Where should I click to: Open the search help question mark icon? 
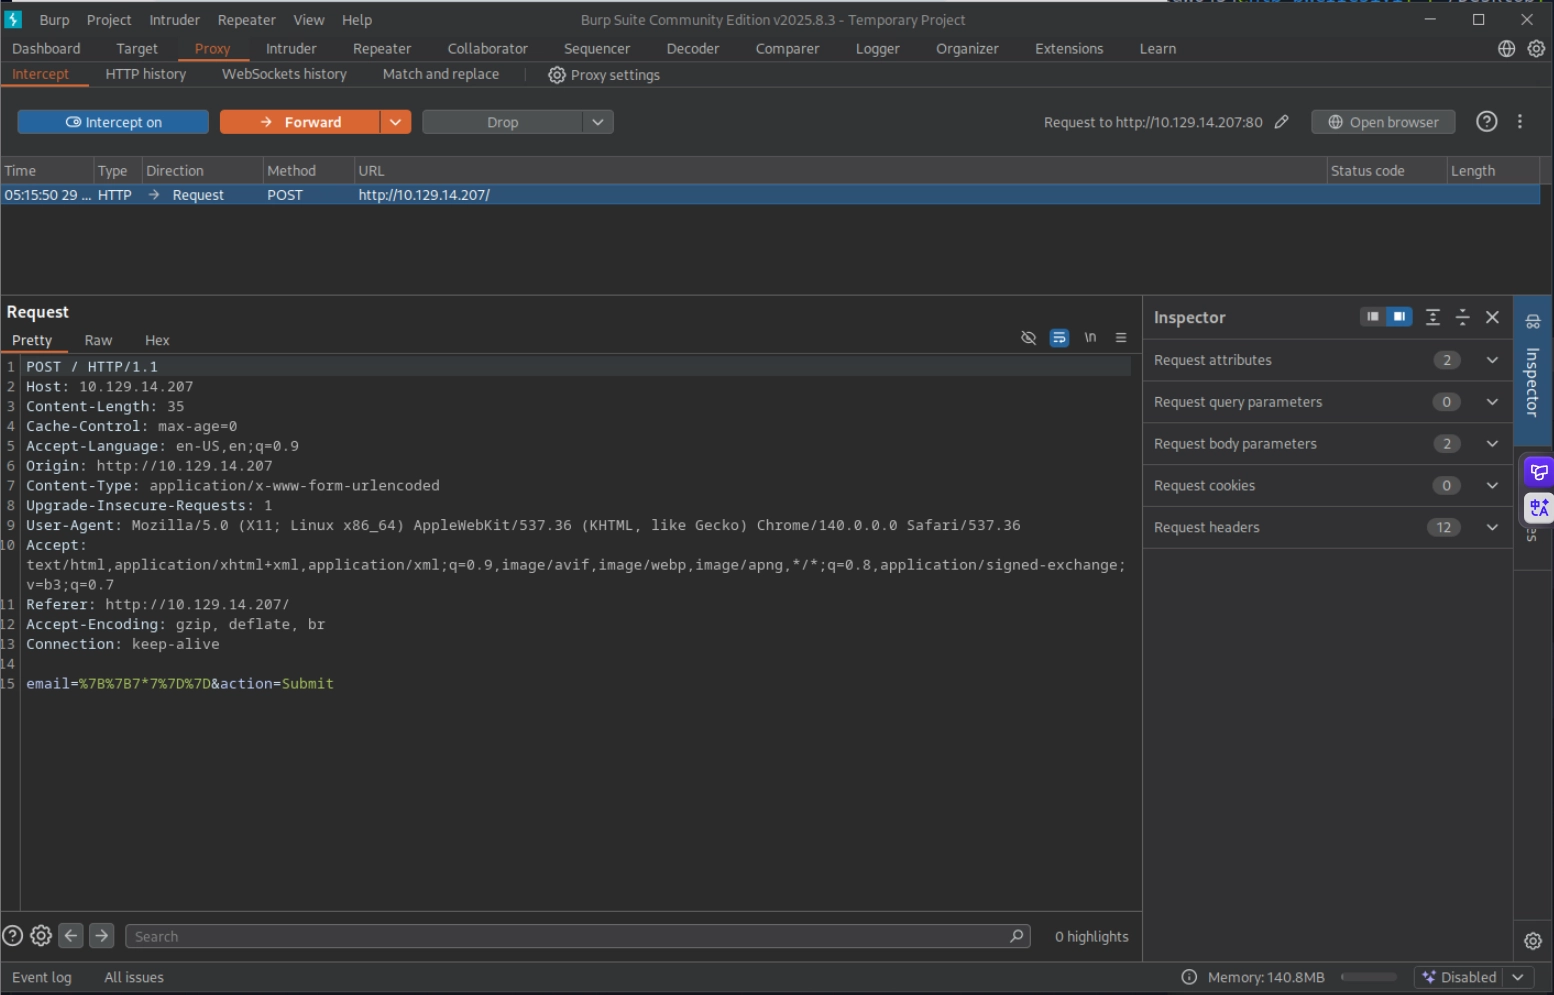(13, 936)
